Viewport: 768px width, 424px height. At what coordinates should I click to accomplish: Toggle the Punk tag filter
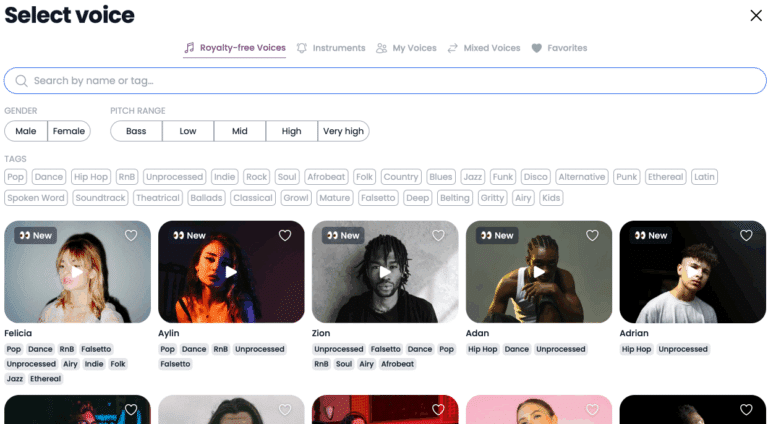tap(627, 177)
